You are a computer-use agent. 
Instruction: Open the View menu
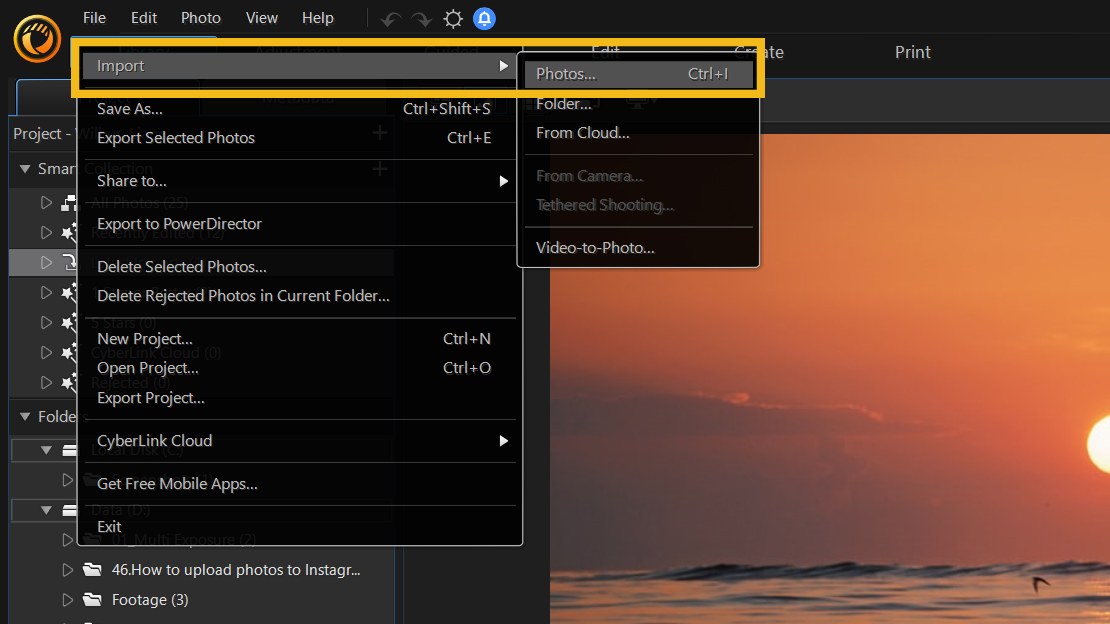click(x=261, y=18)
